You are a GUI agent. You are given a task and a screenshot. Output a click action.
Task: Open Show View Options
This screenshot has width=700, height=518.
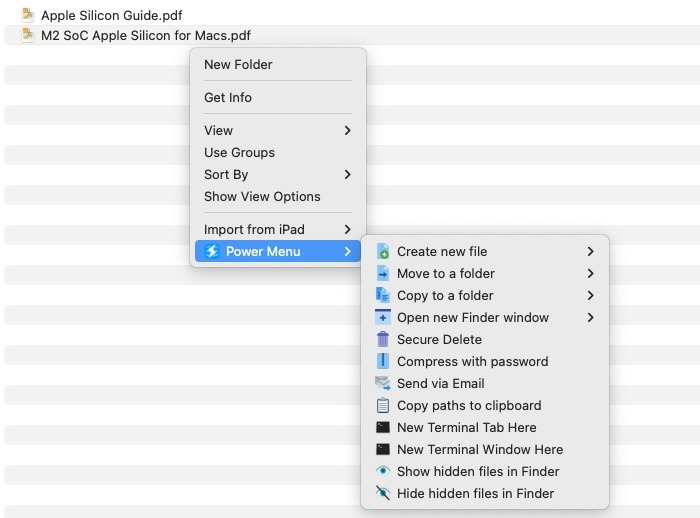click(262, 196)
